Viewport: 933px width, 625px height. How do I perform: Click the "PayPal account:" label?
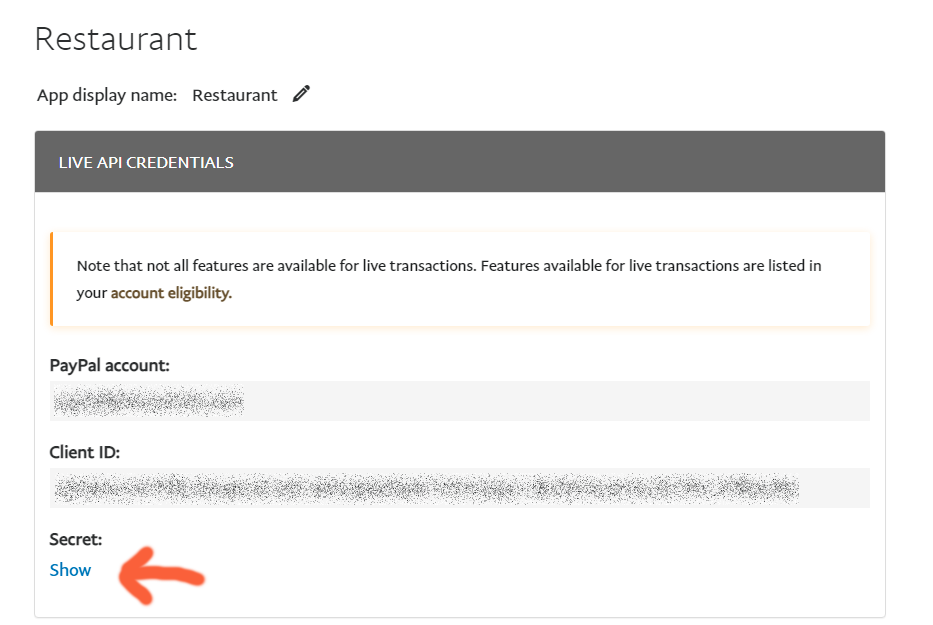pyautogui.click(x=109, y=365)
